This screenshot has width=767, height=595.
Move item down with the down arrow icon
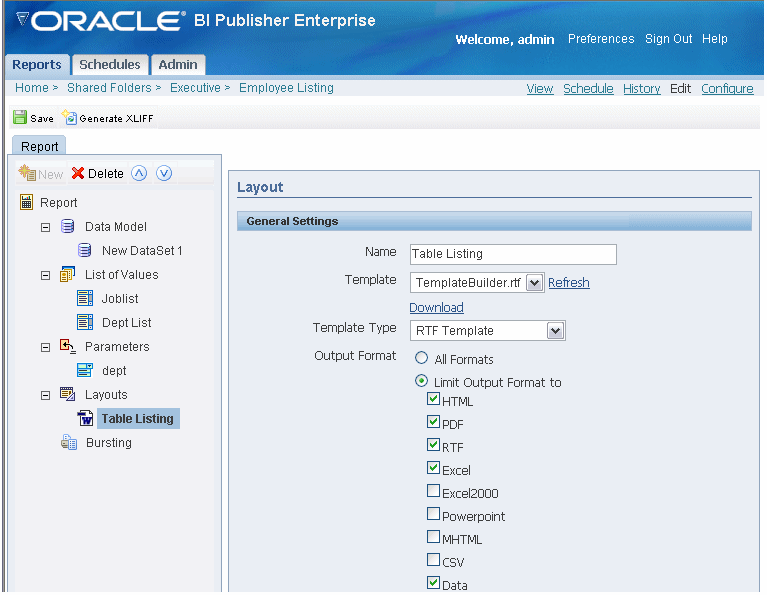[164, 173]
